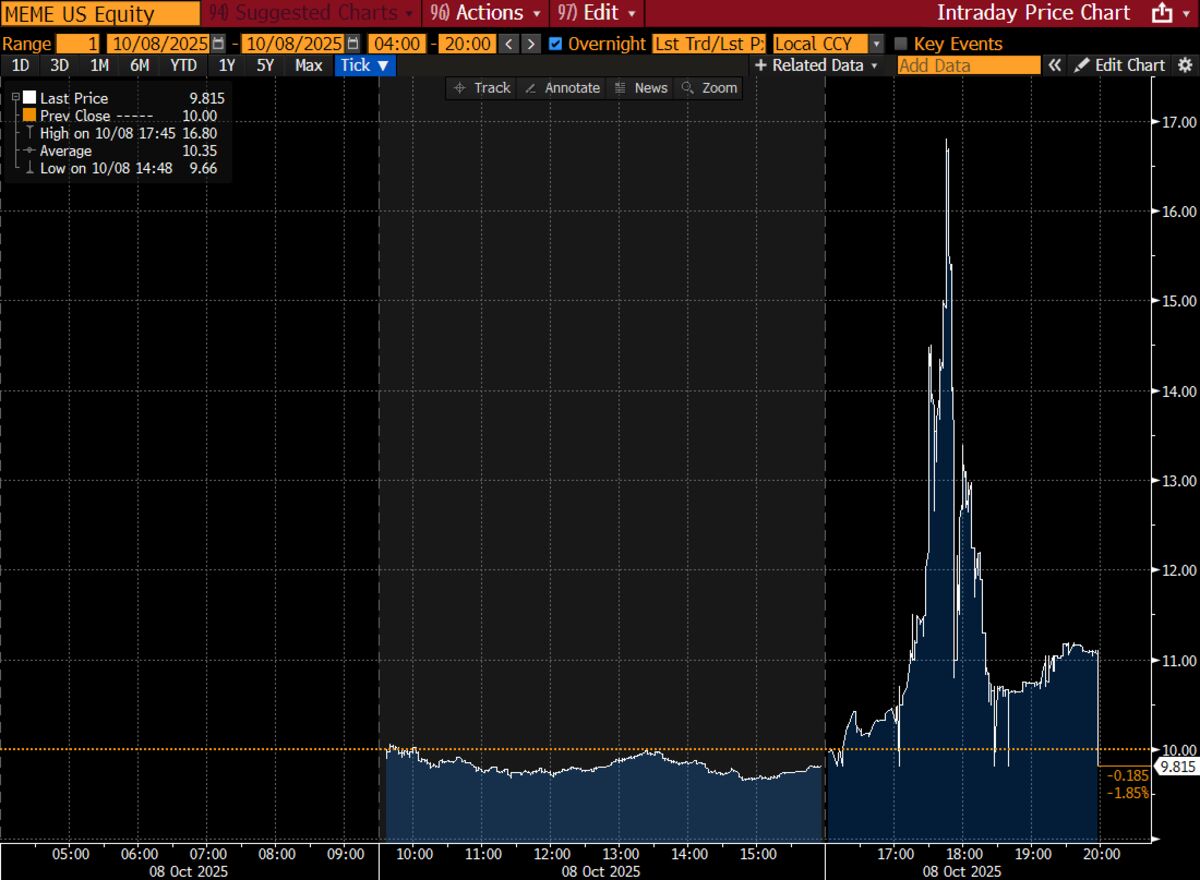Expand the Local CCY currency dropdown

(x=876, y=44)
